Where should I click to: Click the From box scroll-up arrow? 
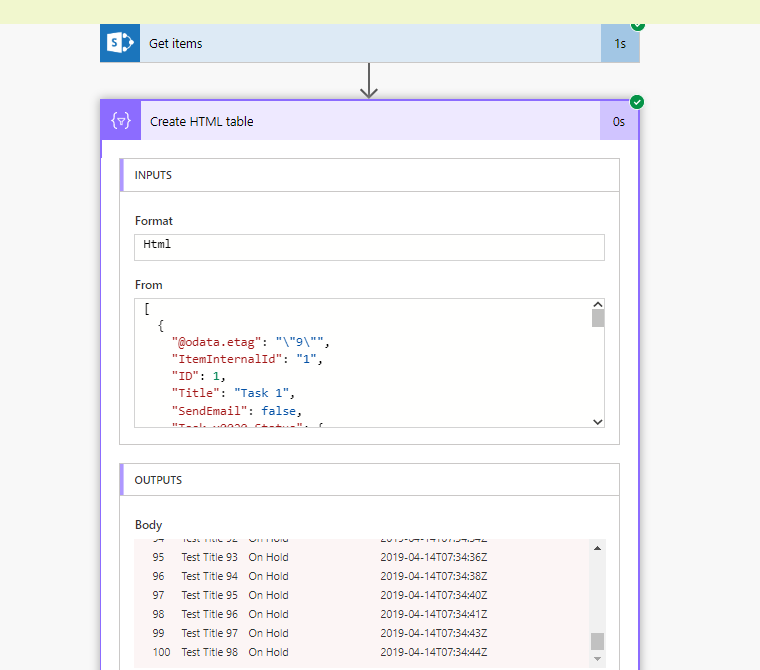coord(598,305)
